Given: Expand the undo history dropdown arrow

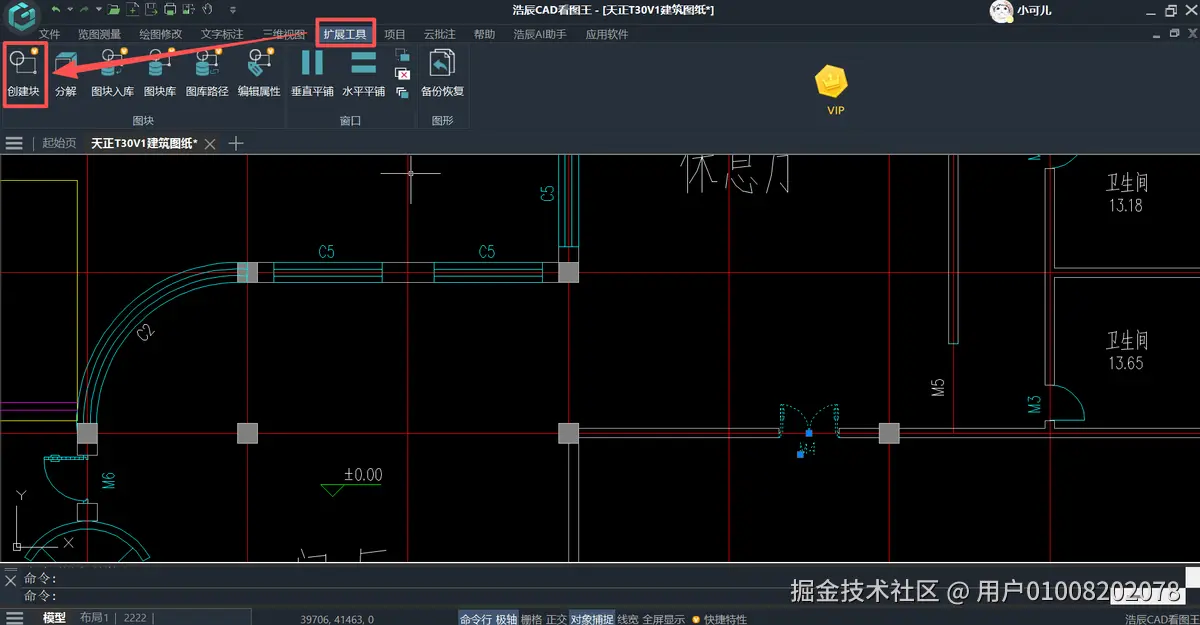Looking at the screenshot, I should pyautogui.click(x=69, y=10).
